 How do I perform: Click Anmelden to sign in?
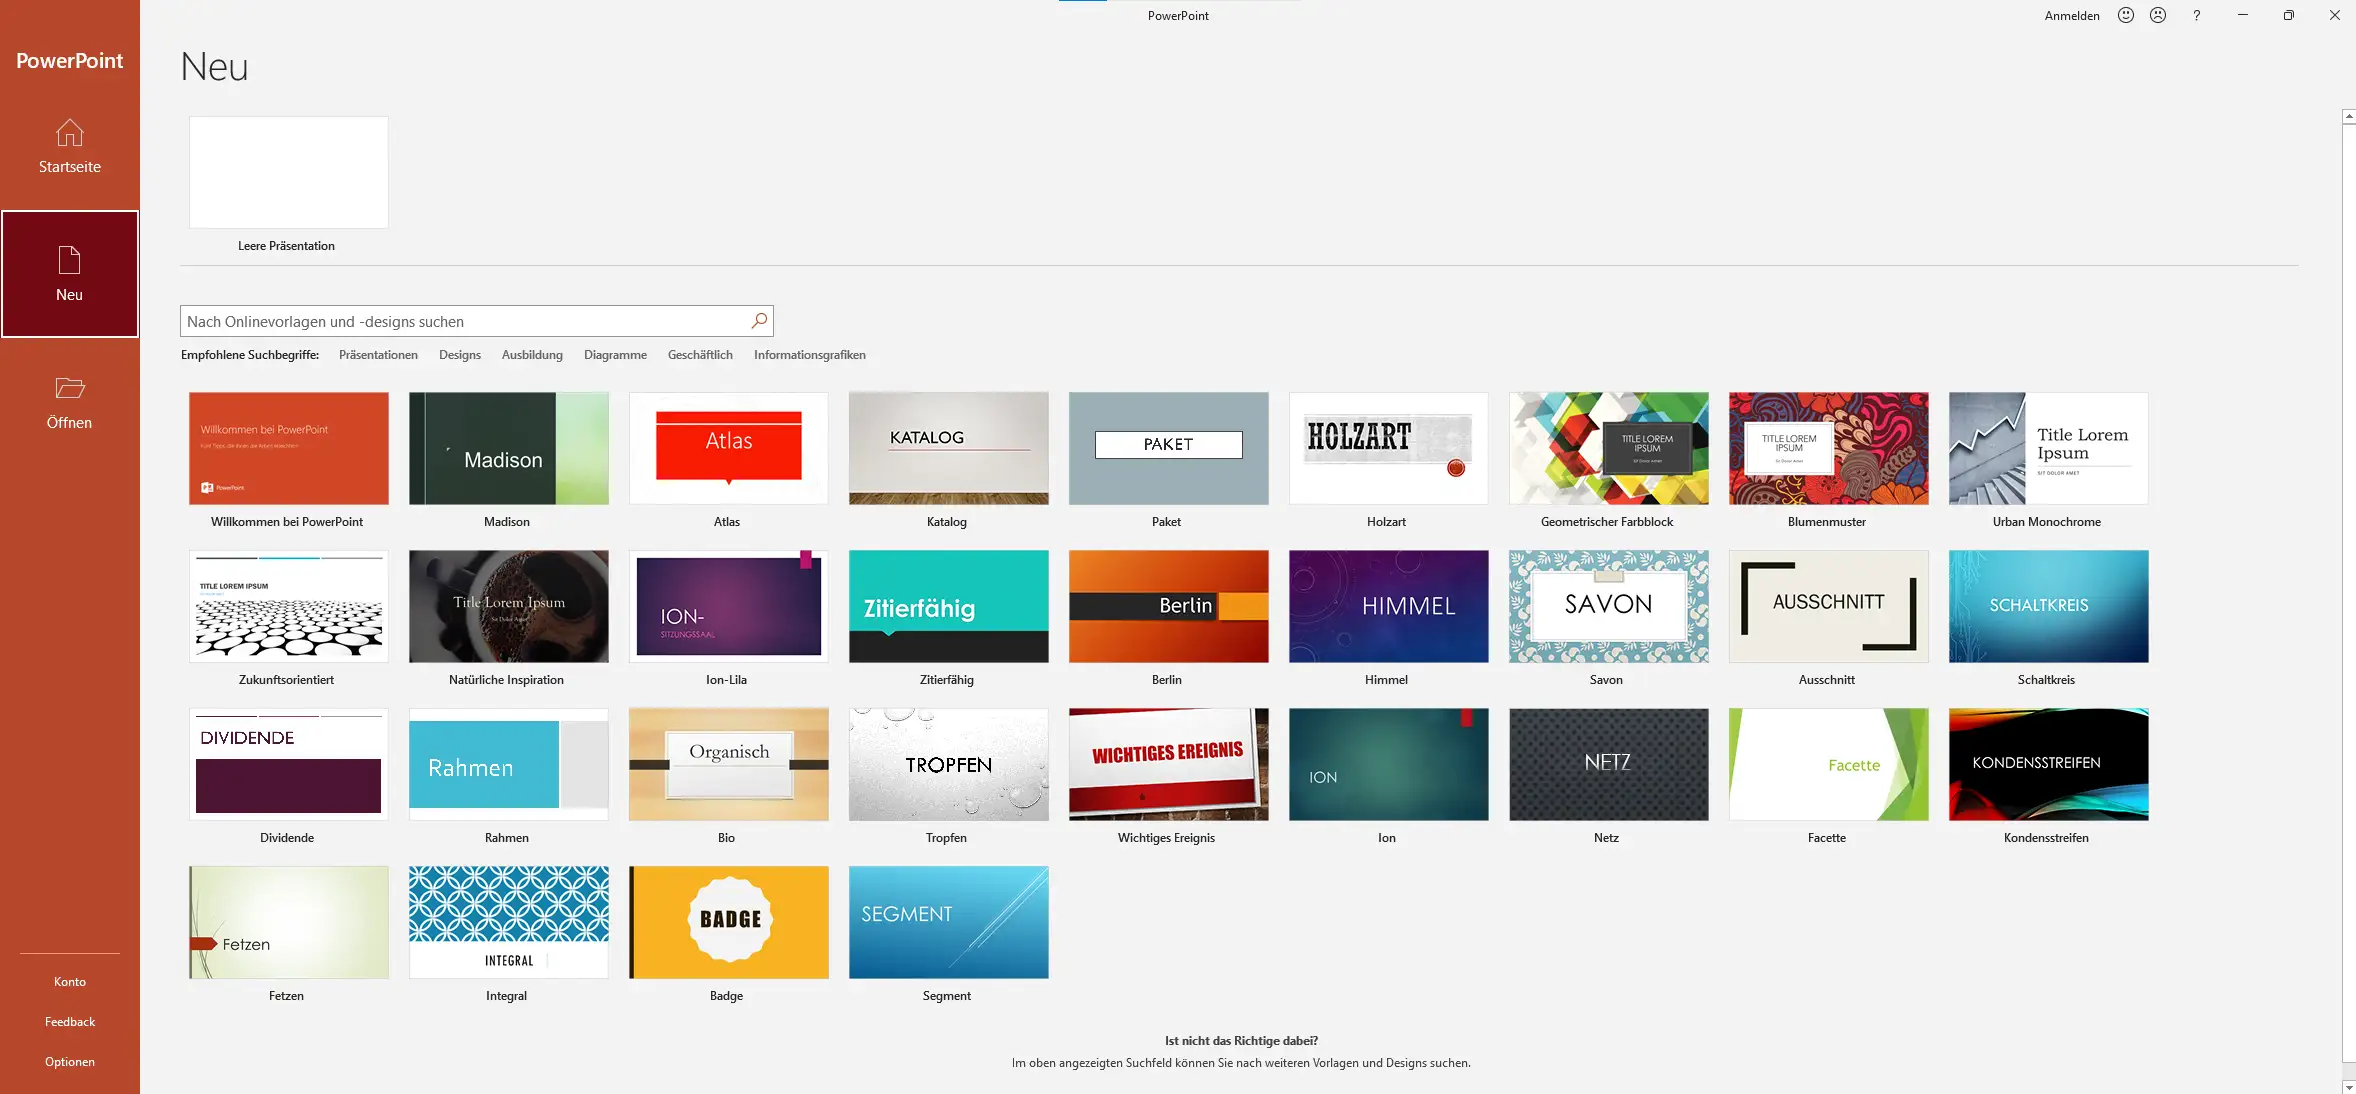coord(2072,15)
